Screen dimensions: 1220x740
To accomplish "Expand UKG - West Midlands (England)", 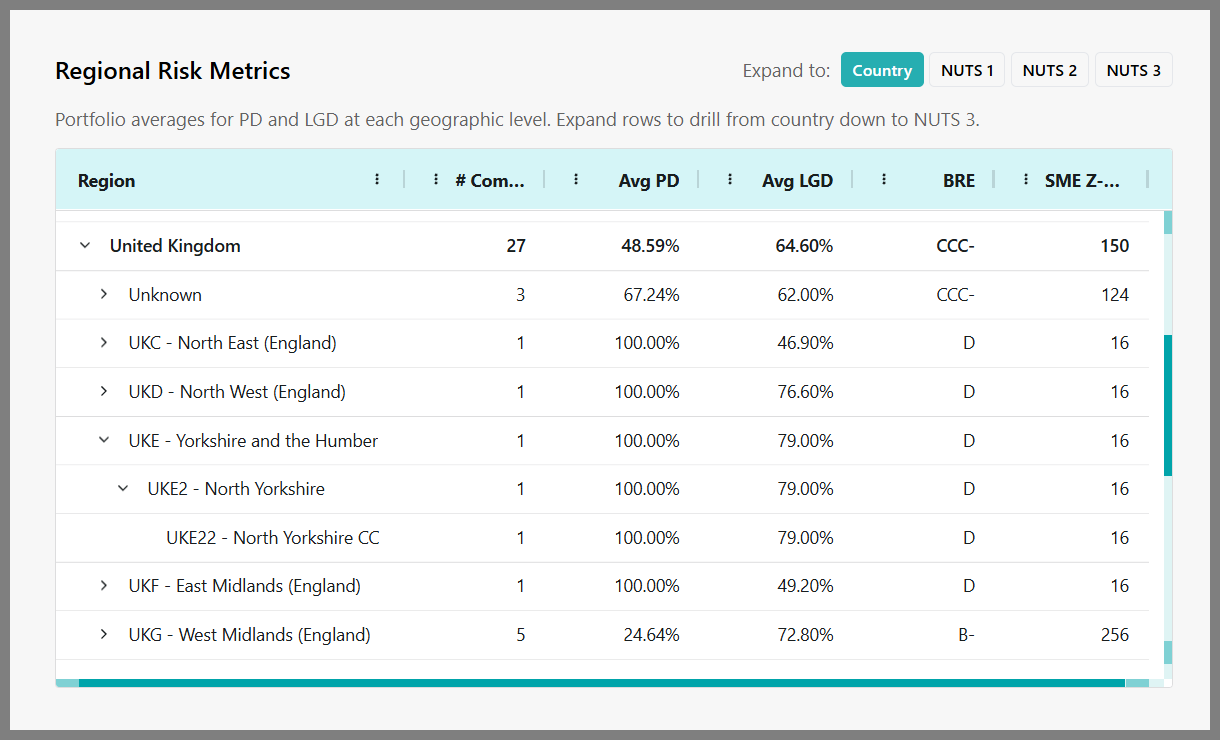I will (104, 634).
